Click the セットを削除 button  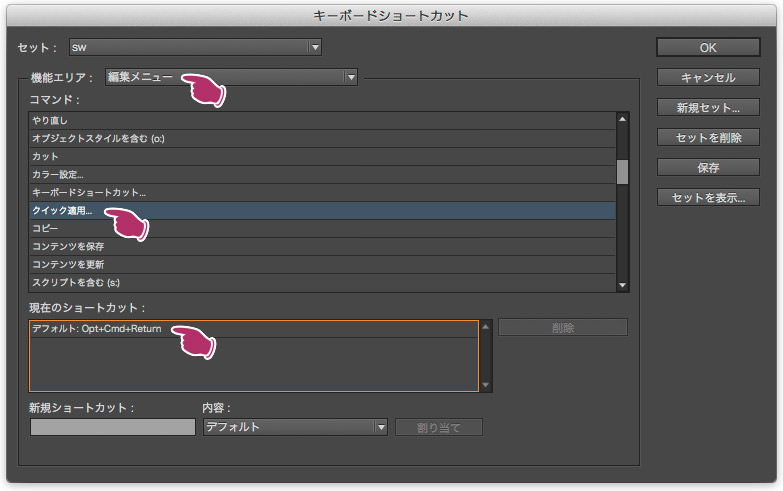pyautogui.click(x=708, y=137)
